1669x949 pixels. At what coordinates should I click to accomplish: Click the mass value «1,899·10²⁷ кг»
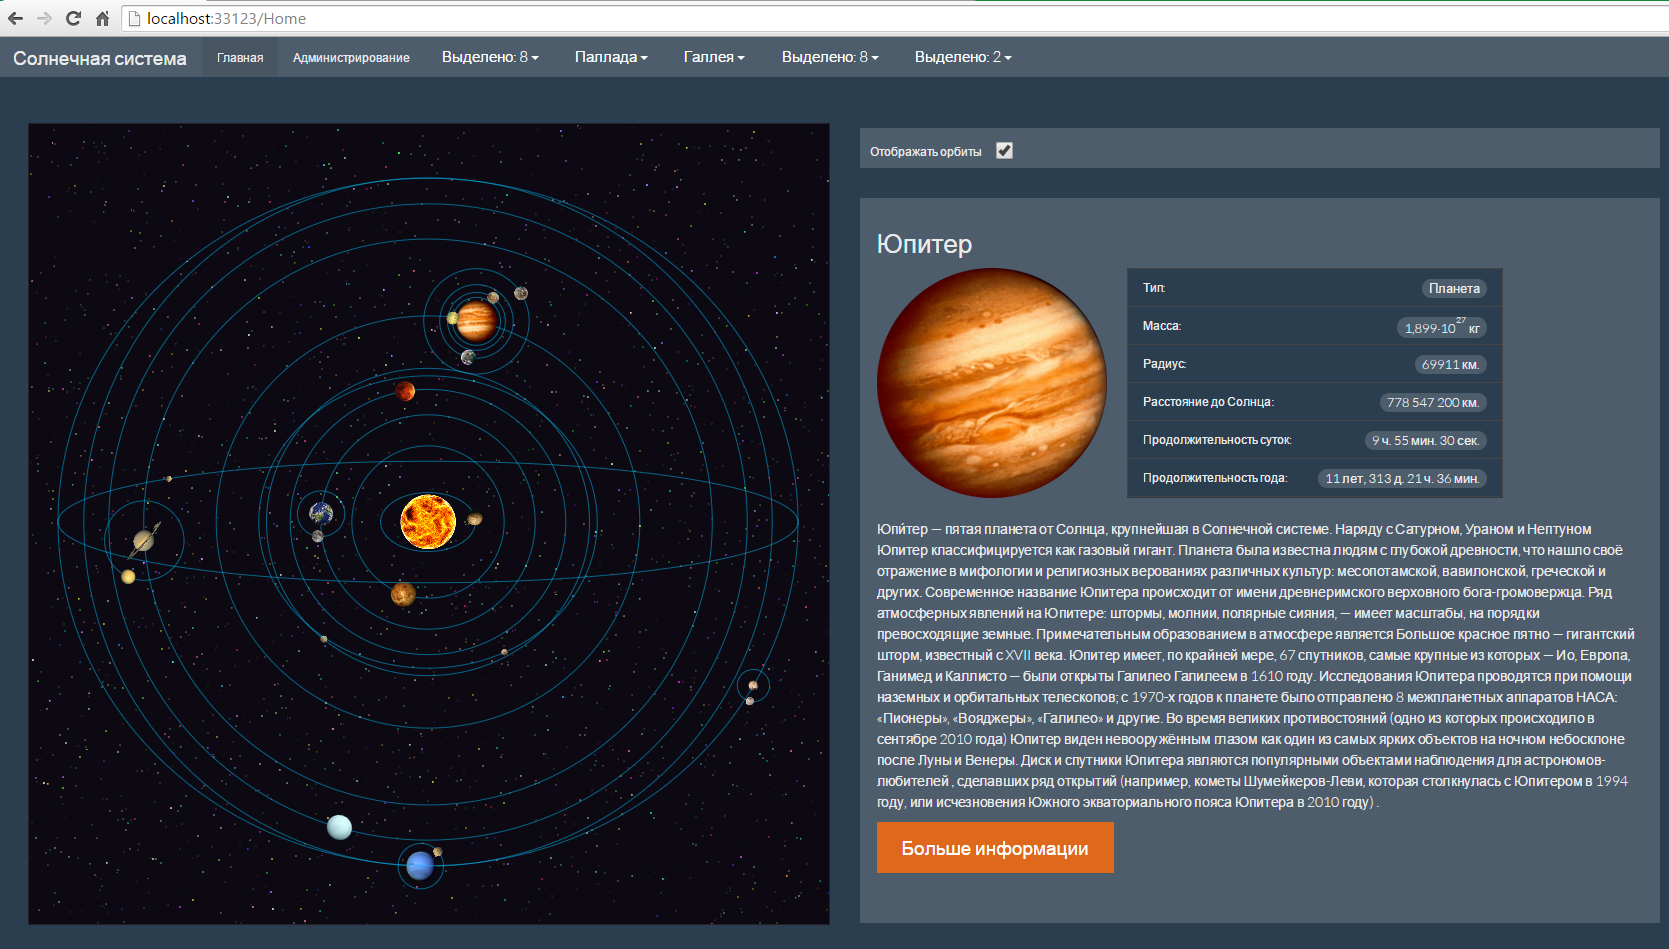tap(1442, 327)
